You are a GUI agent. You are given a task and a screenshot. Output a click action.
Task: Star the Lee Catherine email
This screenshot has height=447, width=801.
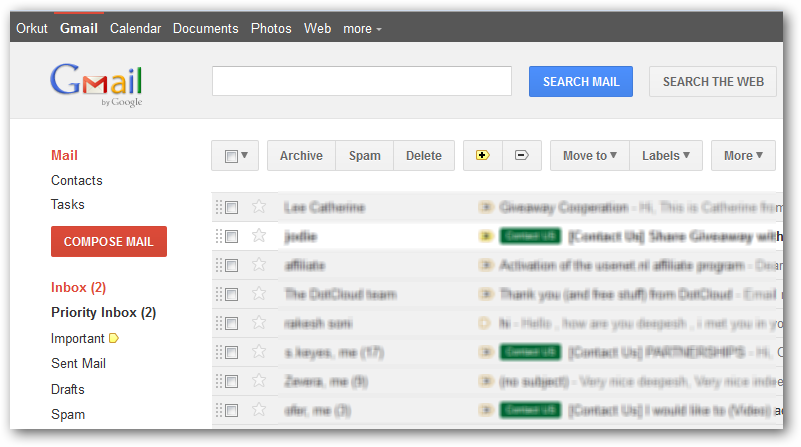click(259, 207)
